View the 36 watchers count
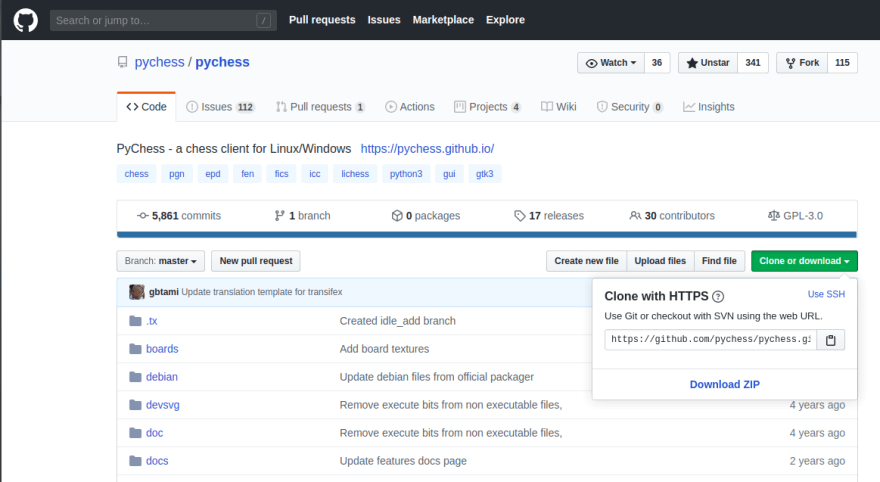This screenshot has width=880, height=482. [x=657, y=63]
